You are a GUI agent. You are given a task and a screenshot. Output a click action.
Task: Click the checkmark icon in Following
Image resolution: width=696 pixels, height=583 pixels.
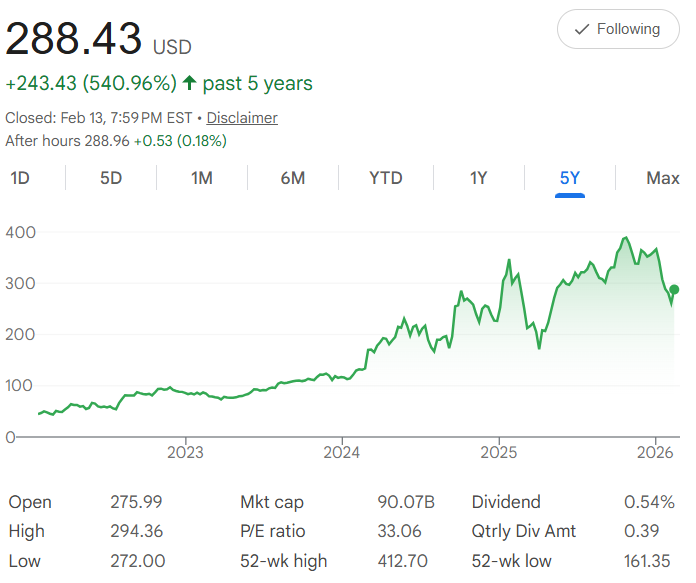[582, 30]
